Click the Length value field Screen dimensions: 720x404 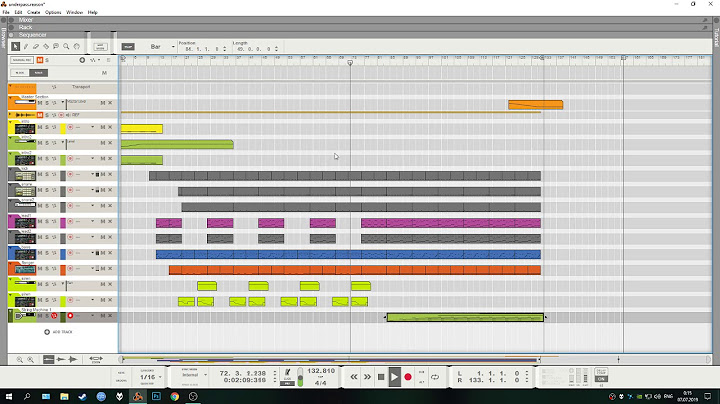(x=254, y=49)
